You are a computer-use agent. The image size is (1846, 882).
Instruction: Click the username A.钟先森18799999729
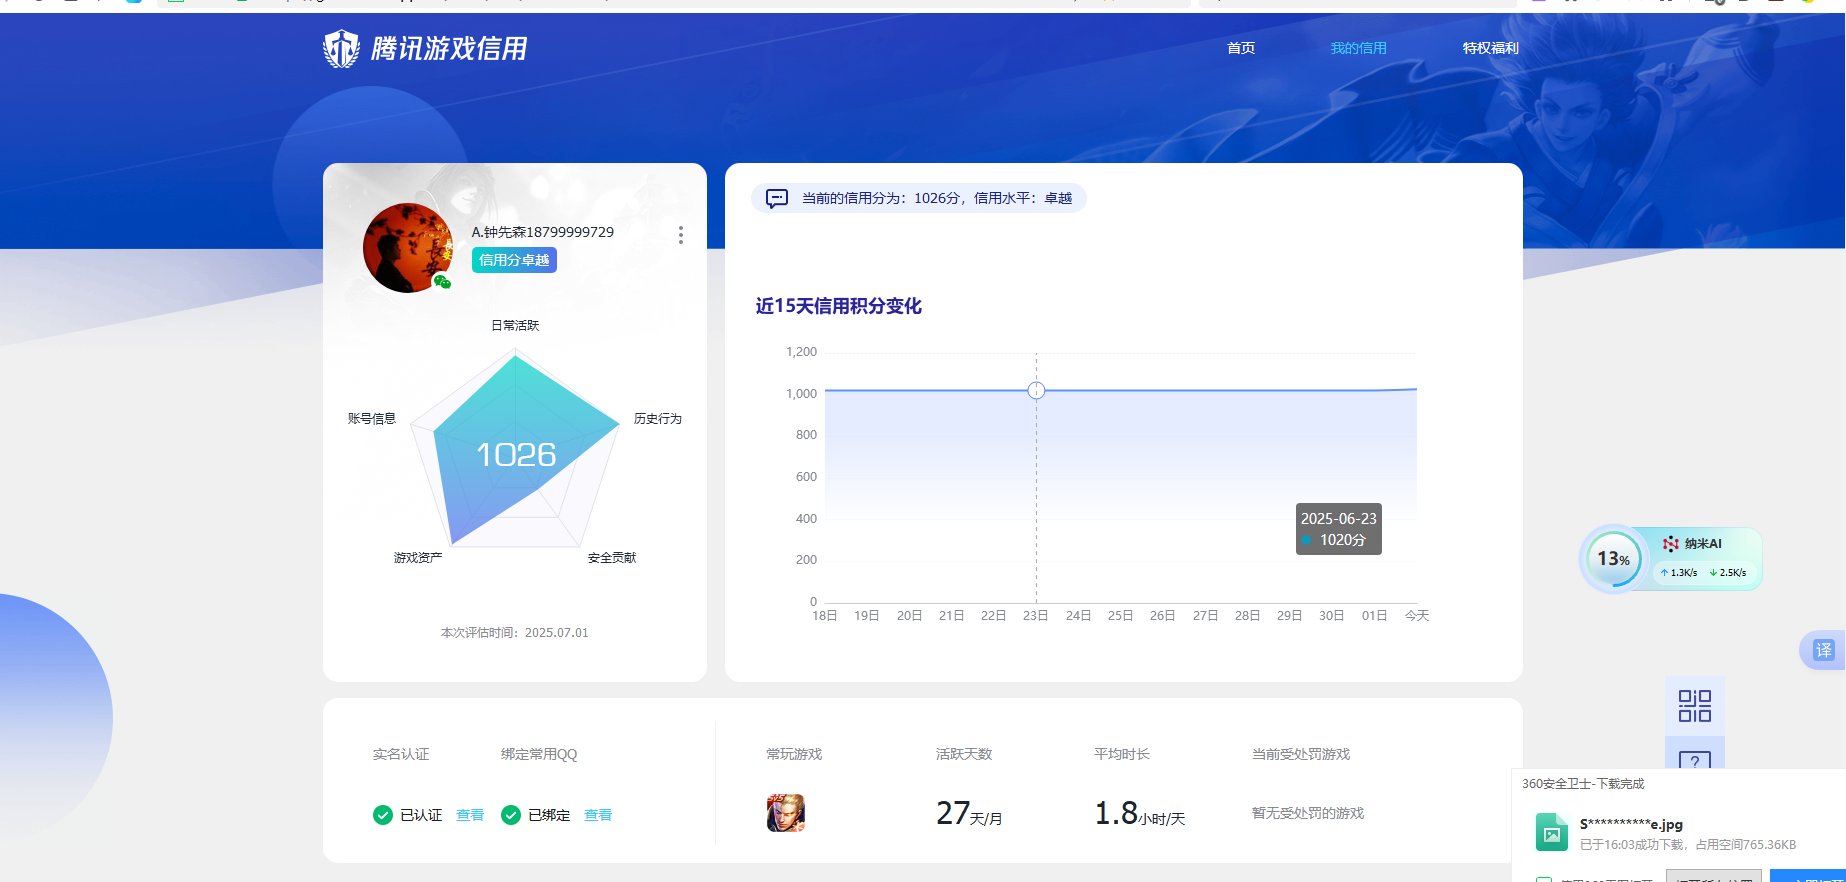click(x=543, y=232)
